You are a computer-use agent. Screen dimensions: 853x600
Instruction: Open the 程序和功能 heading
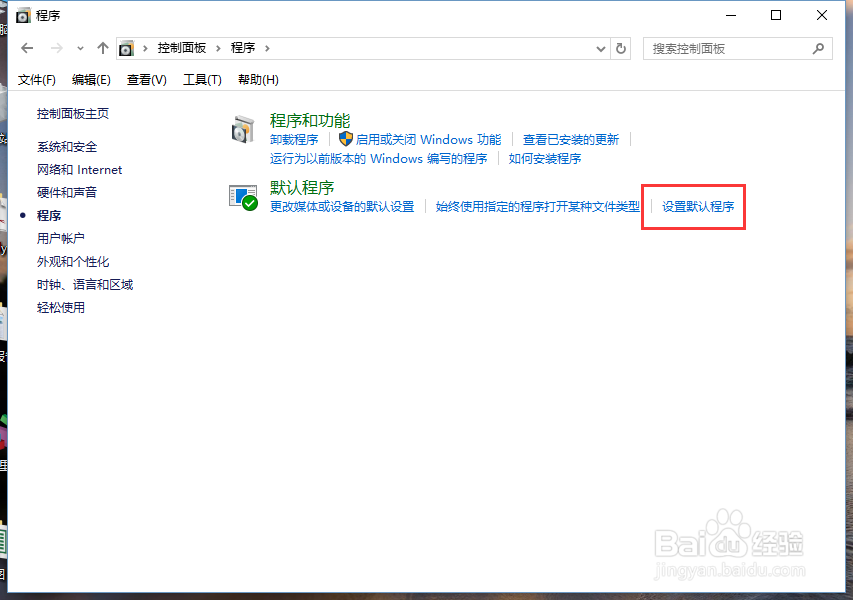click(x=310, y=120)
